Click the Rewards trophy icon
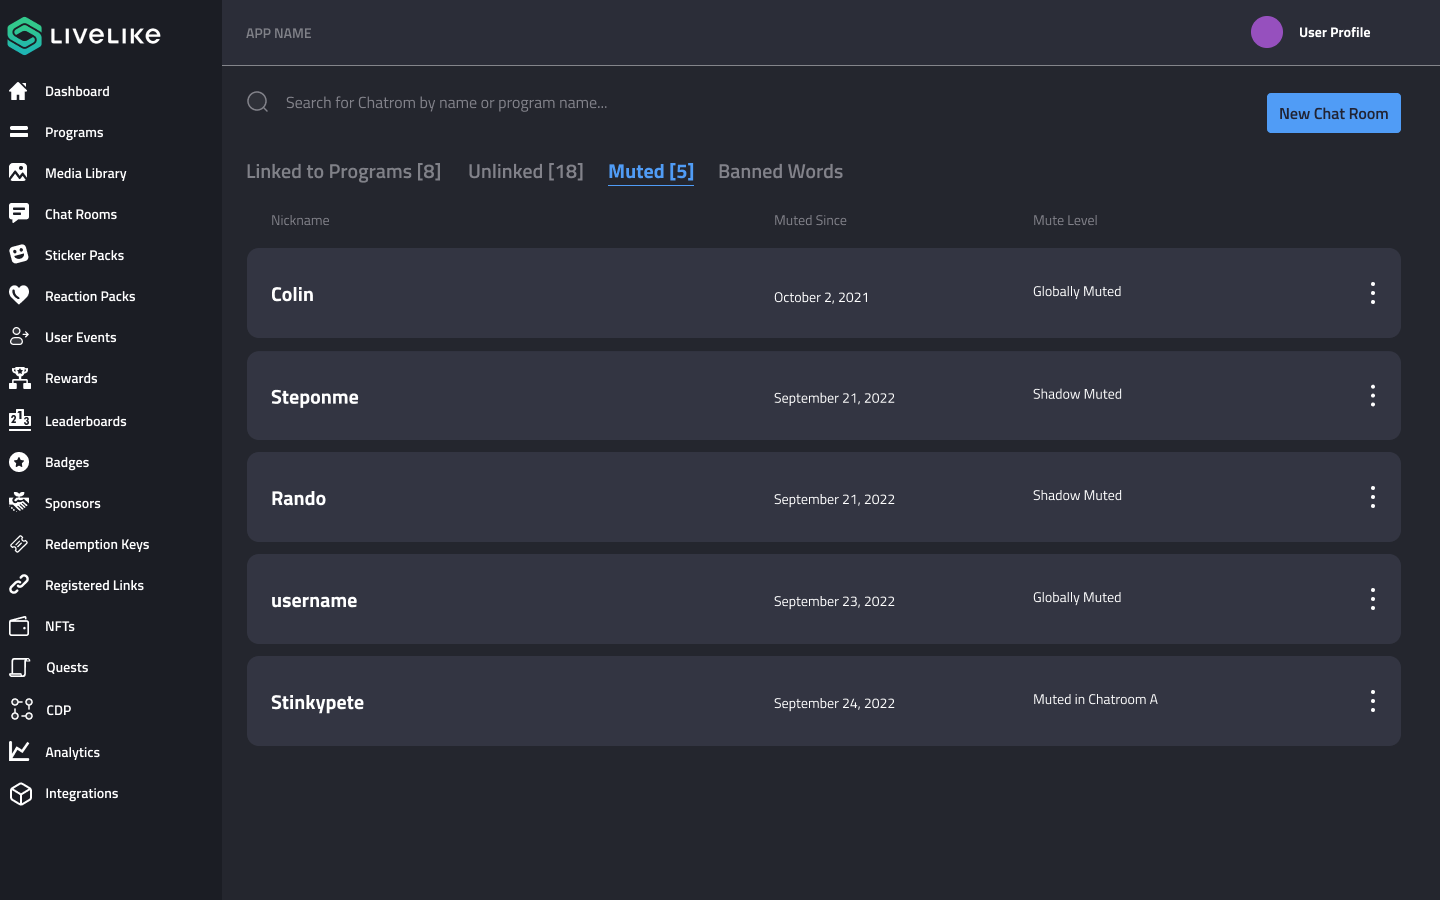The width and height of the screenshot is (1440, 900). (x=19, y=377)
